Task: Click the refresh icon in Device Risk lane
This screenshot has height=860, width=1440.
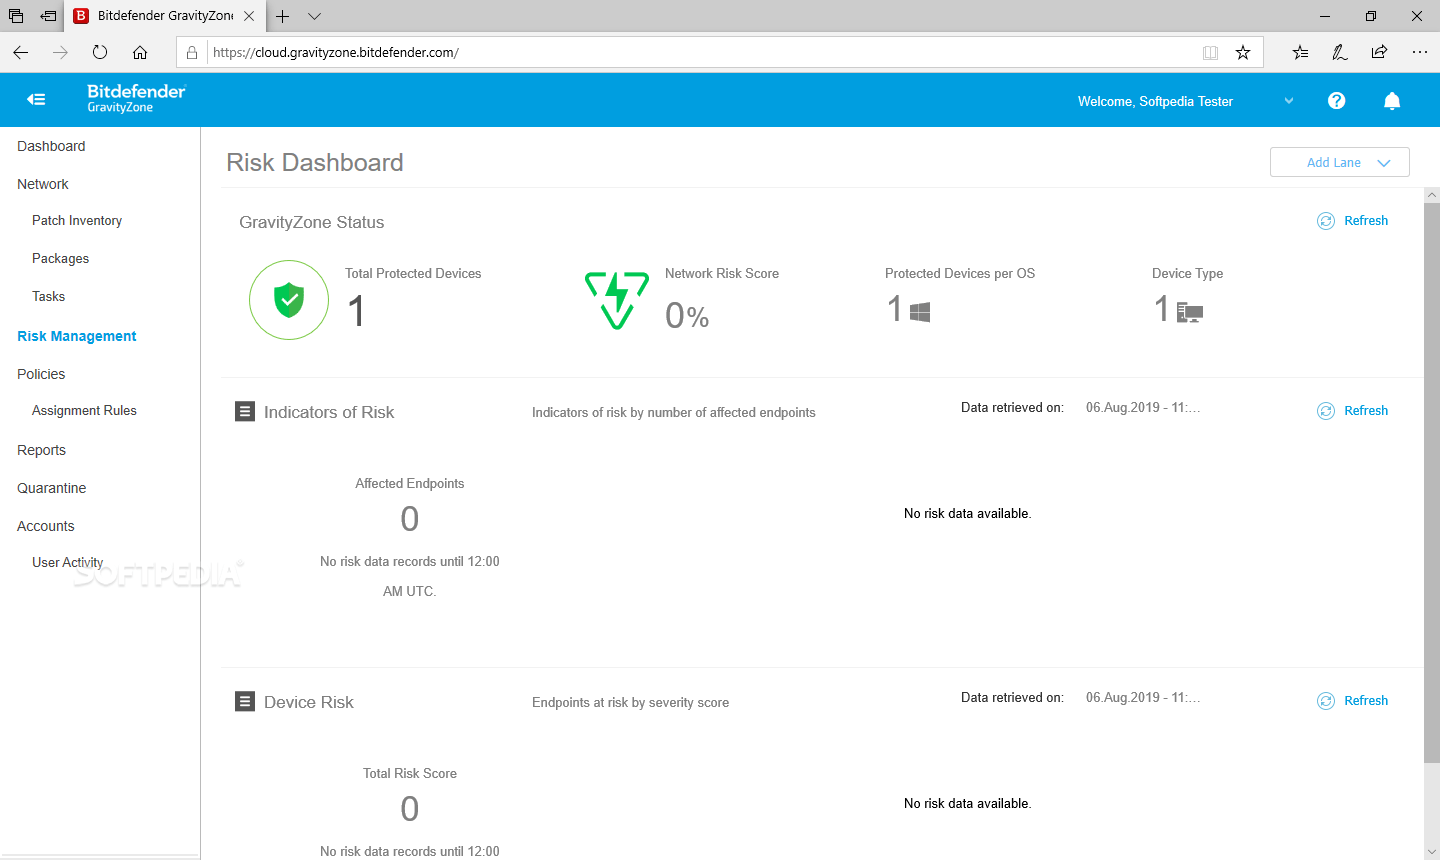Action: click(x=1326, y=701)
